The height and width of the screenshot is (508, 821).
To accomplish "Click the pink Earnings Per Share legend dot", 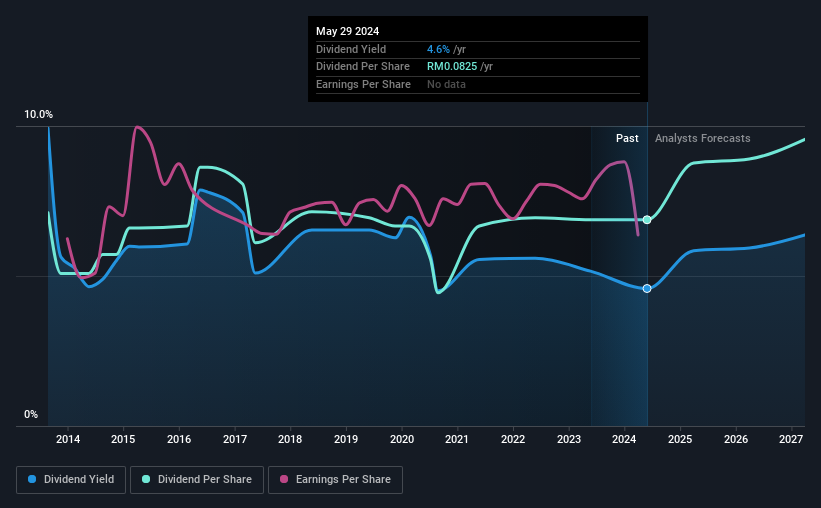I will coord(284,479).
